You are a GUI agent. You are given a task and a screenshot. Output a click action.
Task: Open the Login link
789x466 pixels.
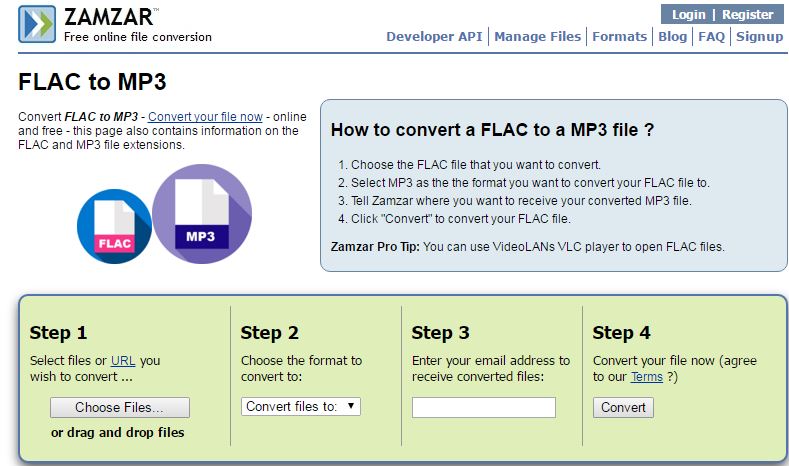pyautogui.click(x=688, y=15)
